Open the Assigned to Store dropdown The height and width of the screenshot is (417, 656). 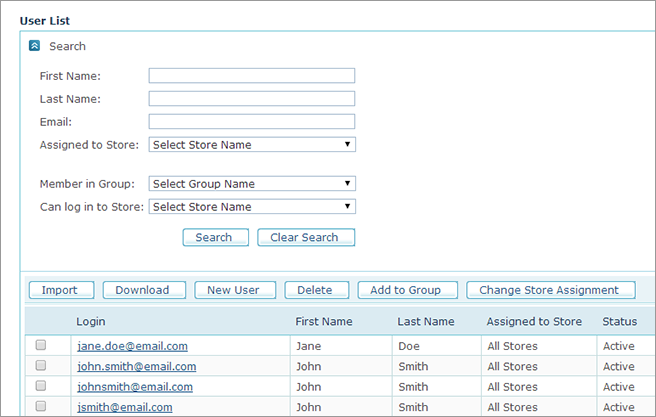point(252,145)
